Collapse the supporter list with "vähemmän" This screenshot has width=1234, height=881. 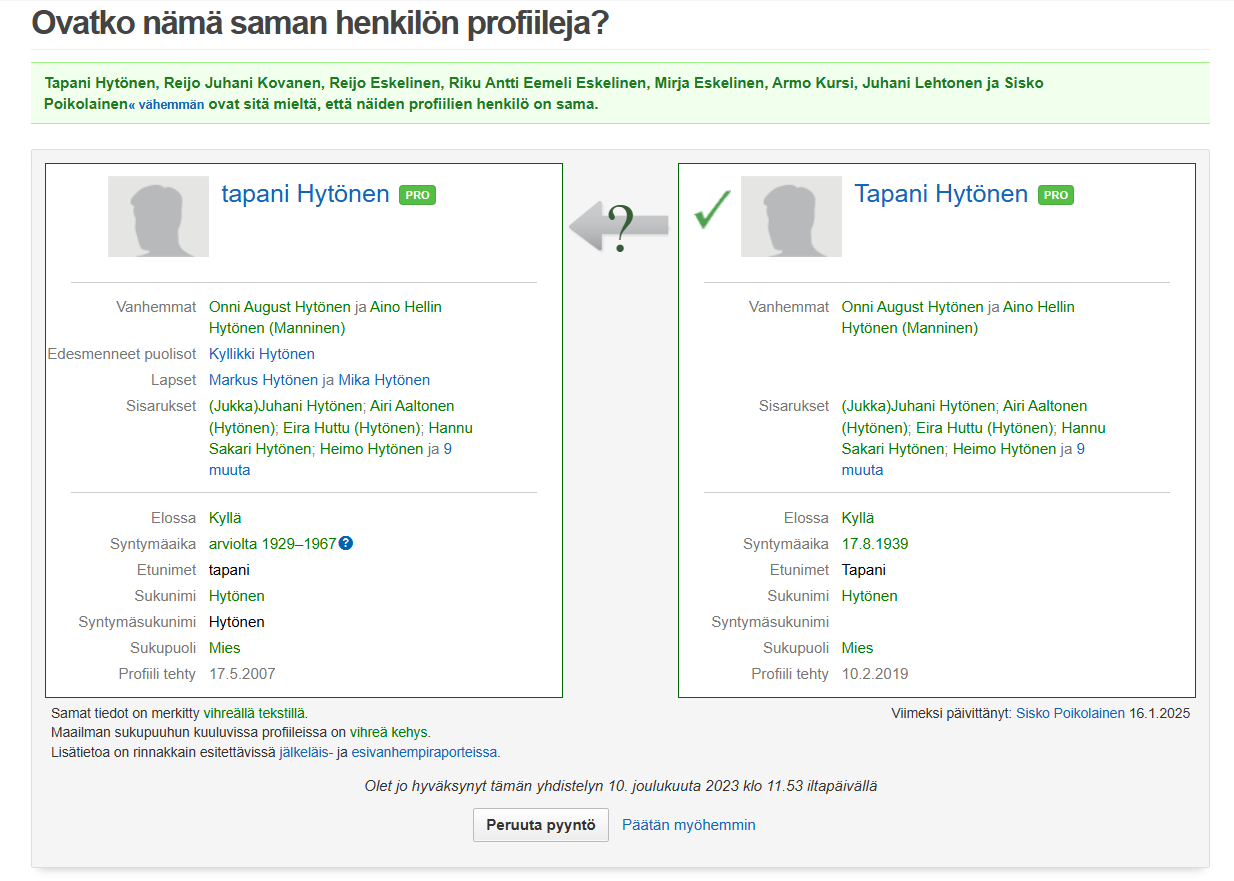[167, 105]
